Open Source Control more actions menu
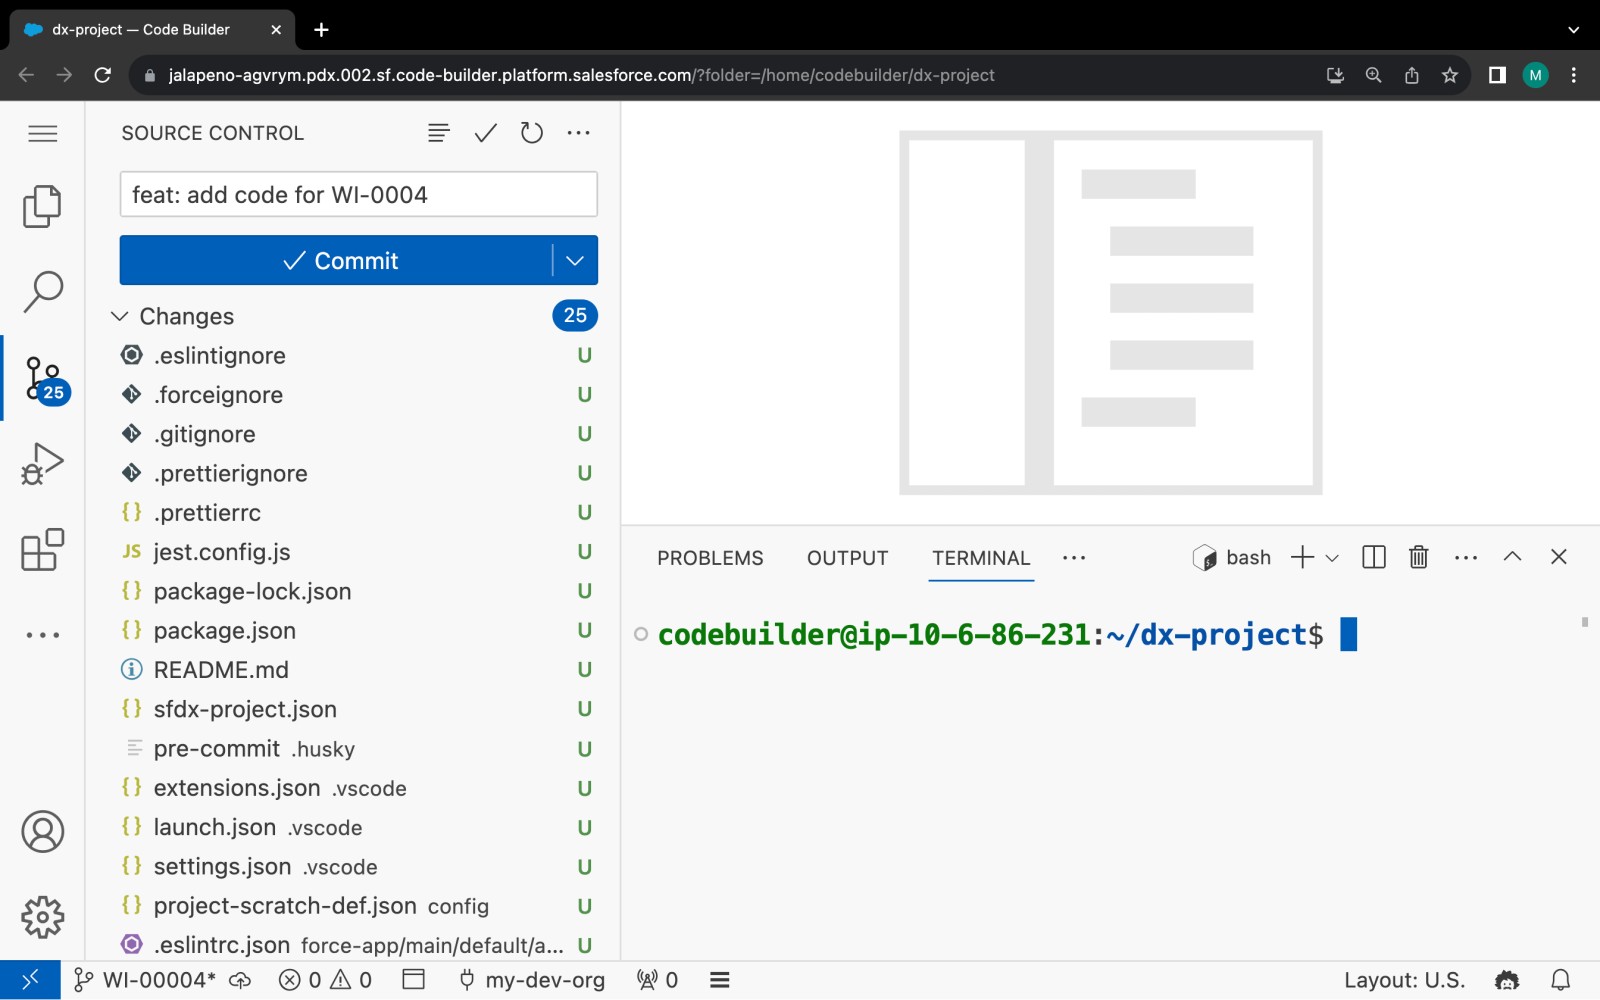 click(579, 133)
